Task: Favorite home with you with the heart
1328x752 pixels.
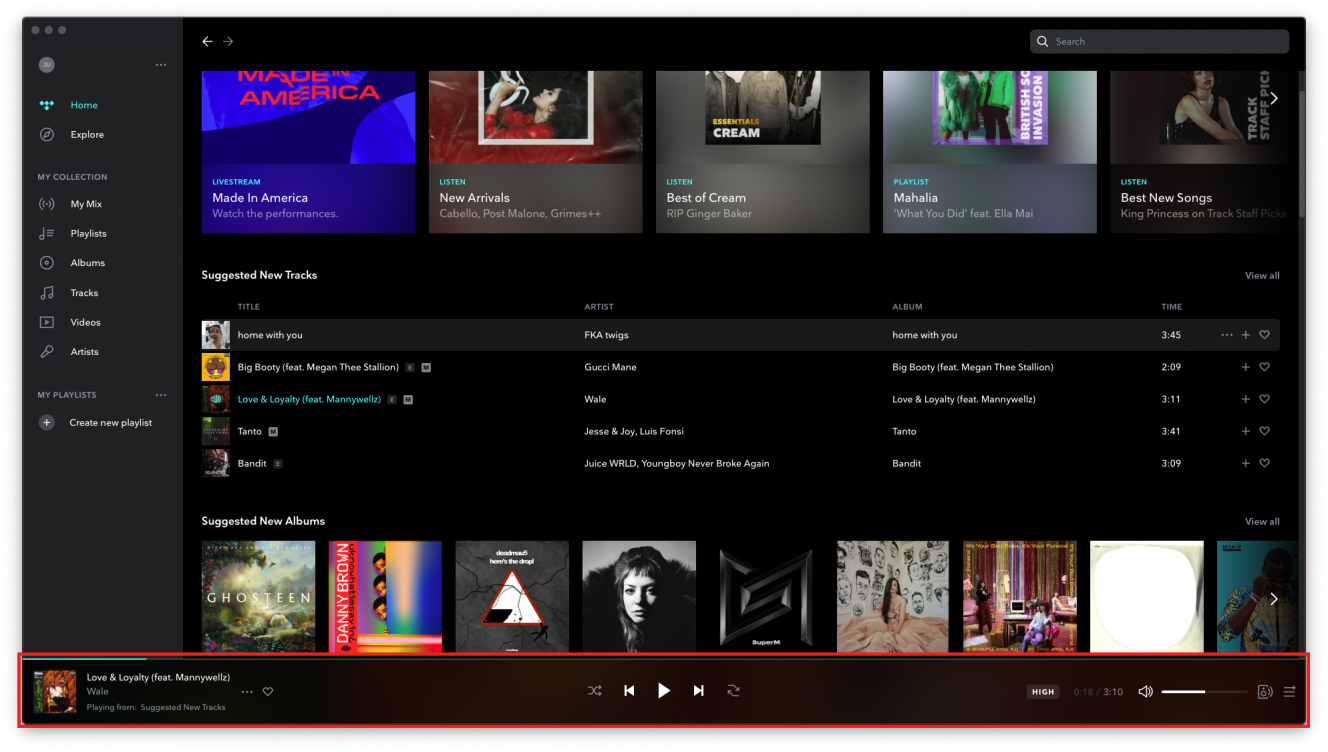Action: pos(1264,335)
